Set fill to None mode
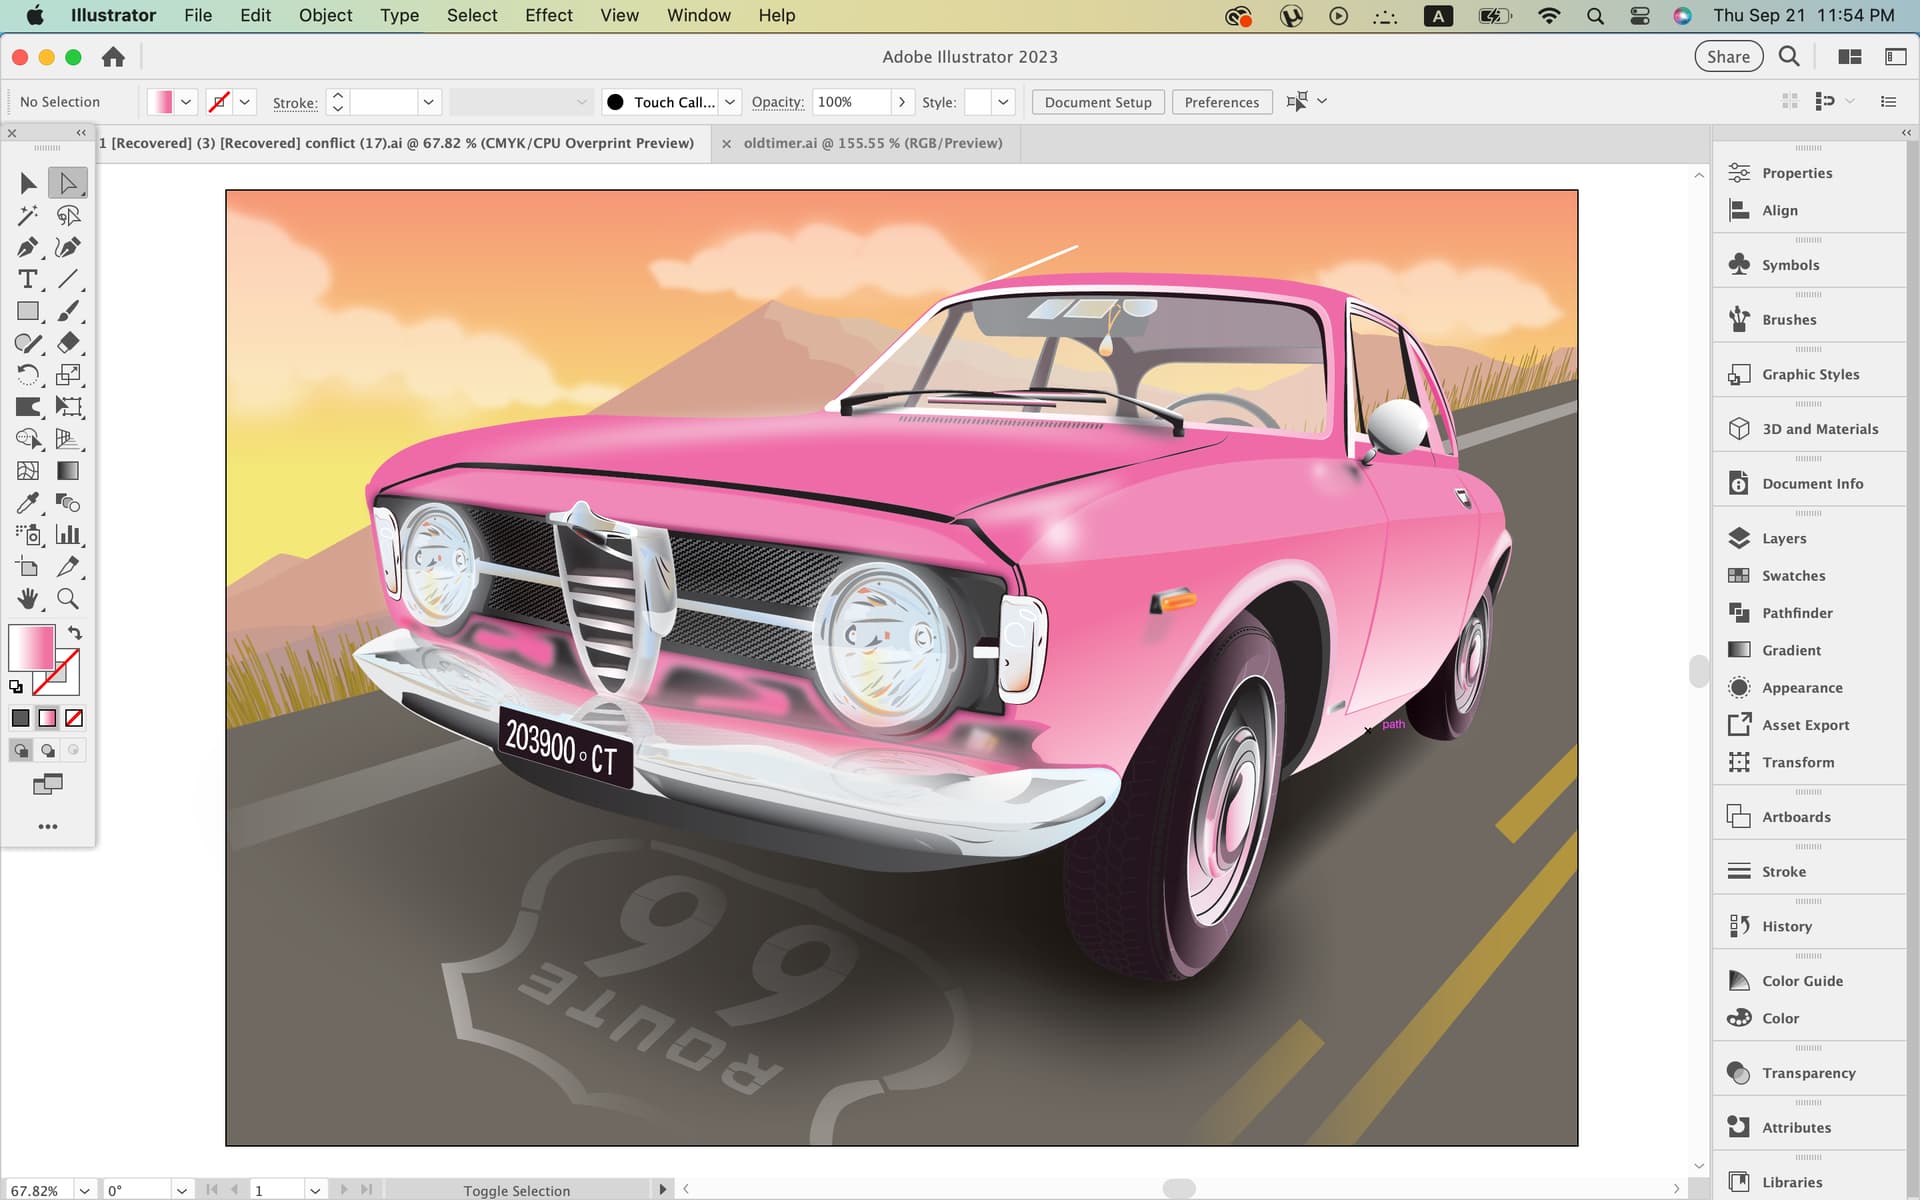 (74, 718)
